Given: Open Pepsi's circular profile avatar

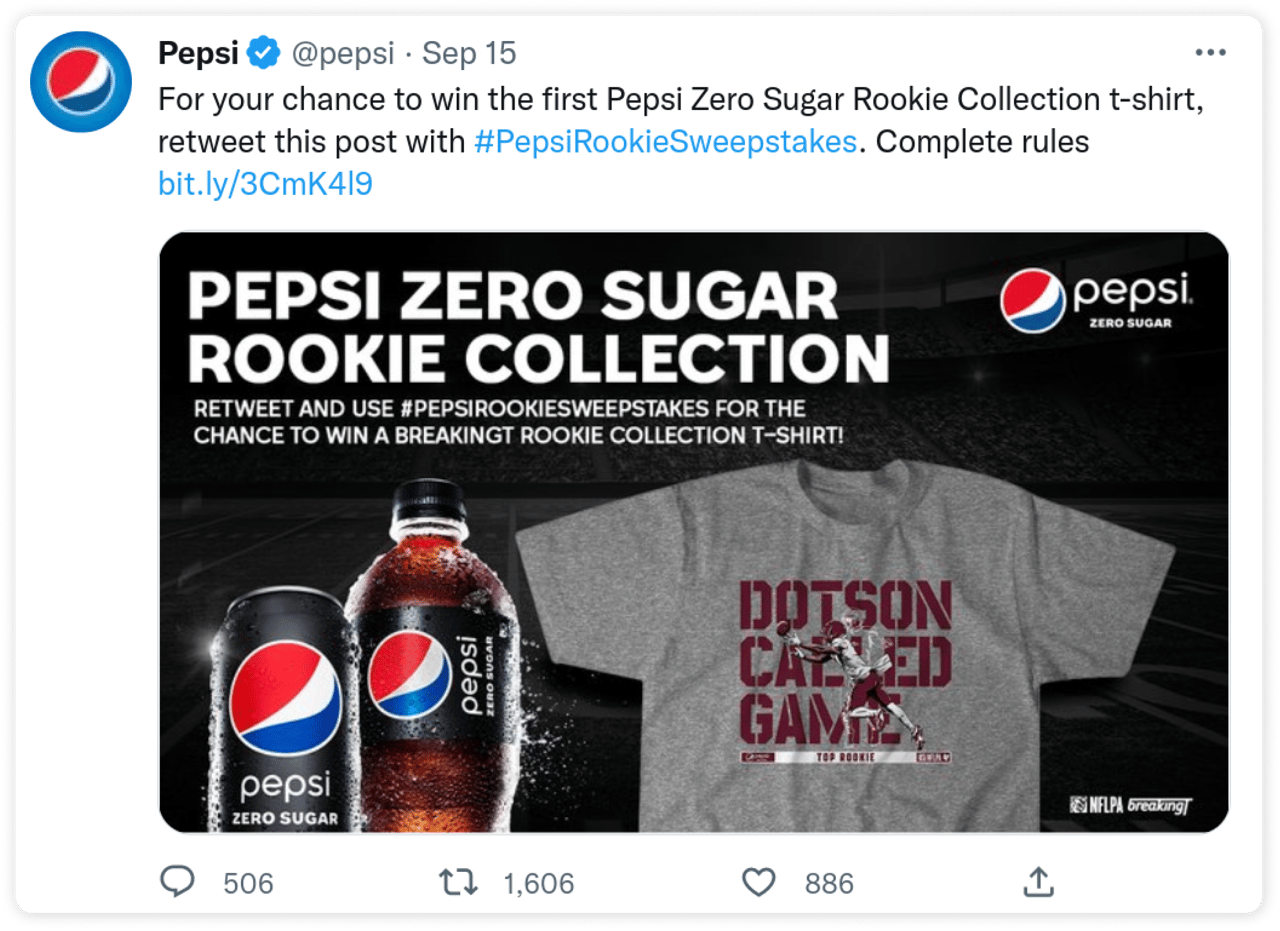Looking at the screenshot, I should coord(80,80).
